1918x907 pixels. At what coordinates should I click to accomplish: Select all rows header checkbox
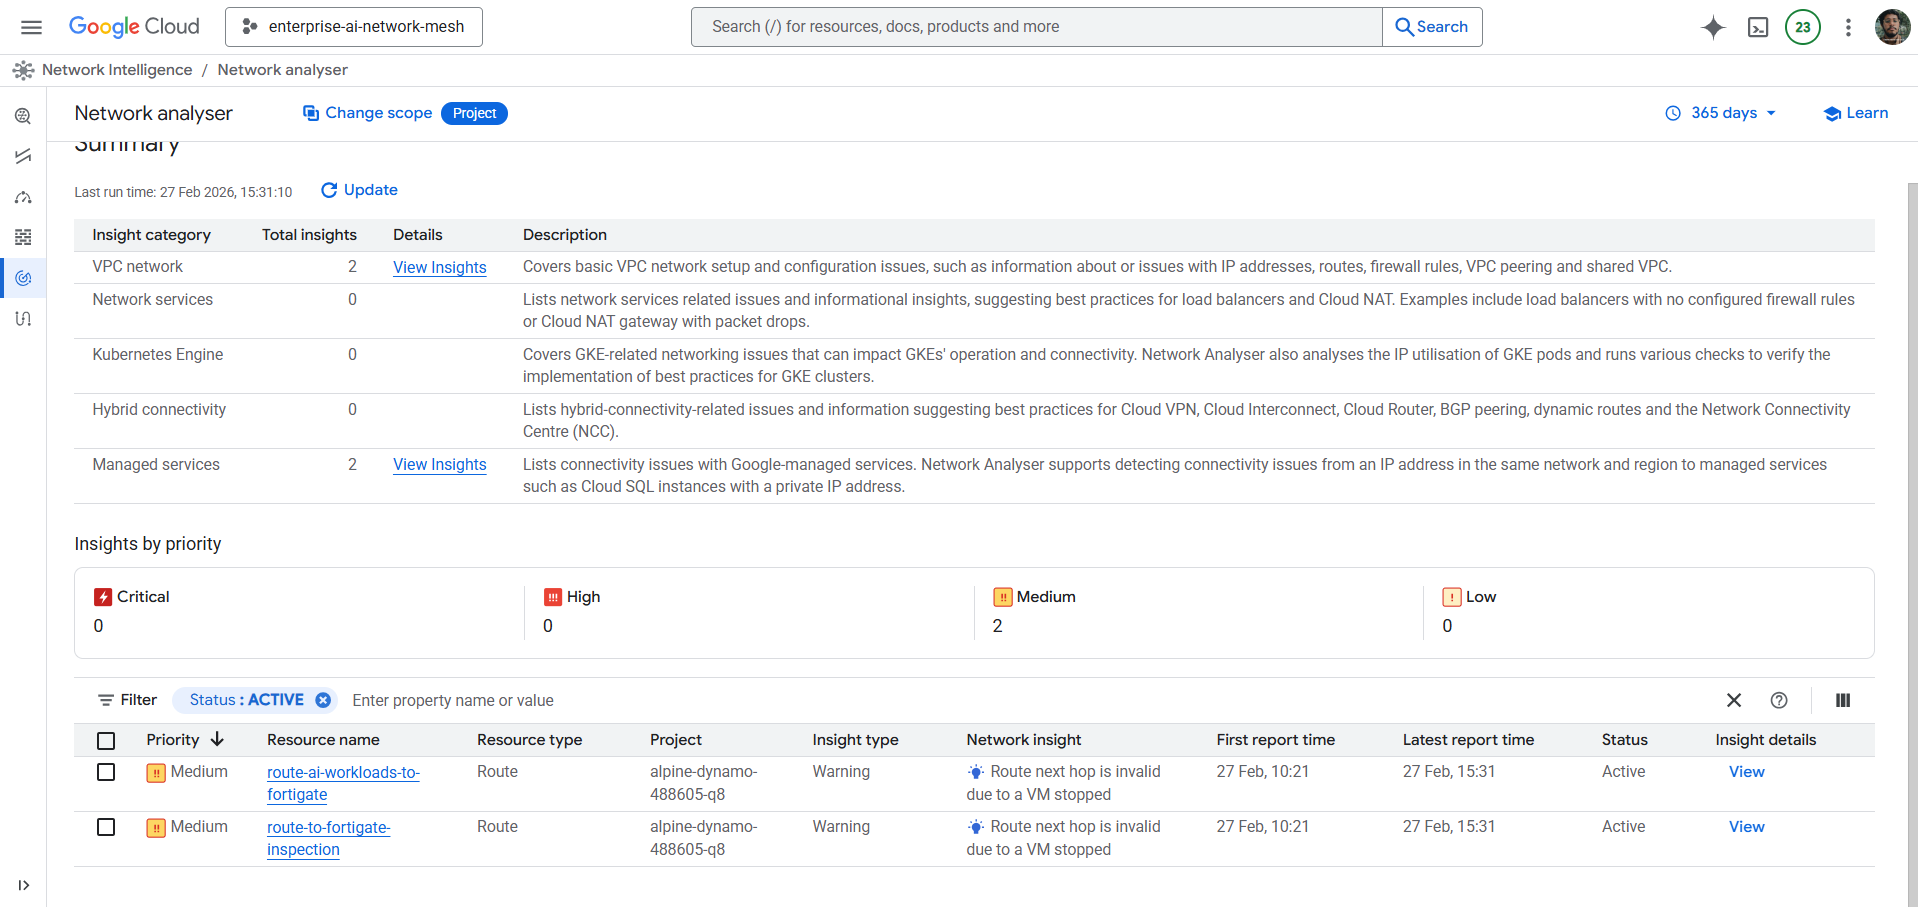[106, 740]
